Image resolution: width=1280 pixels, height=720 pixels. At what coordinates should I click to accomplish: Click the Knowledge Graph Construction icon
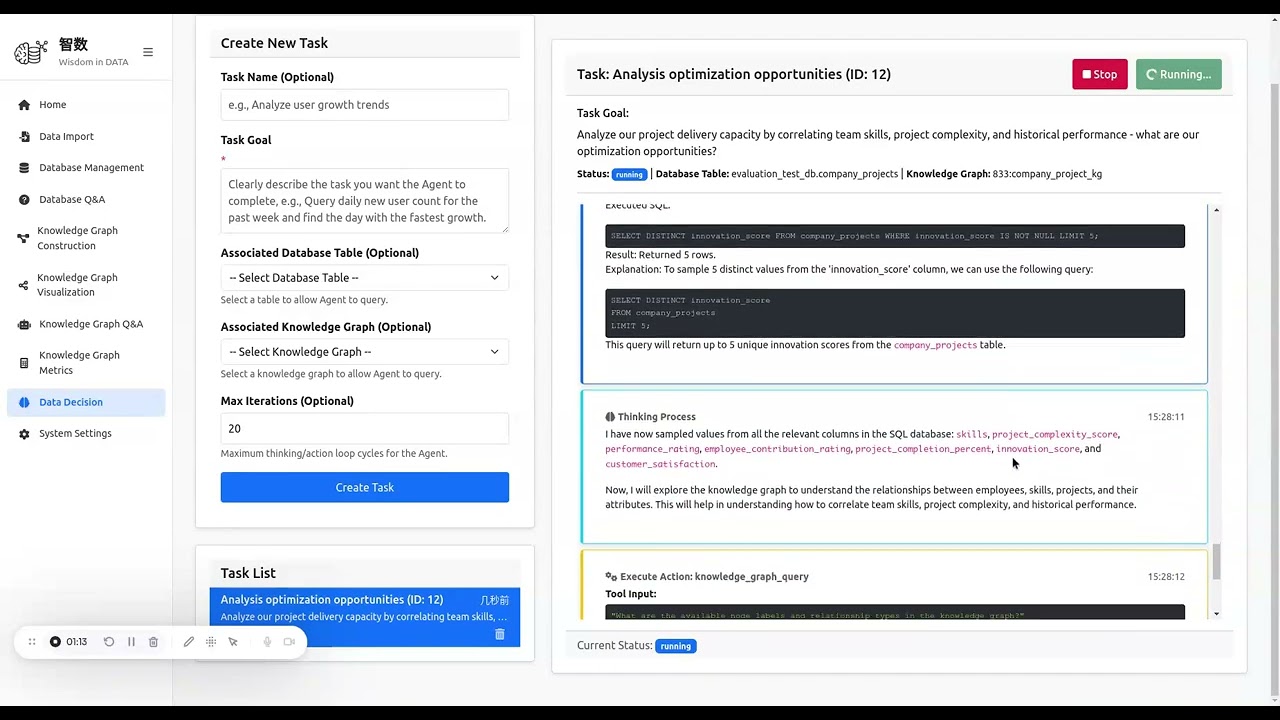[x=24, y=238]
